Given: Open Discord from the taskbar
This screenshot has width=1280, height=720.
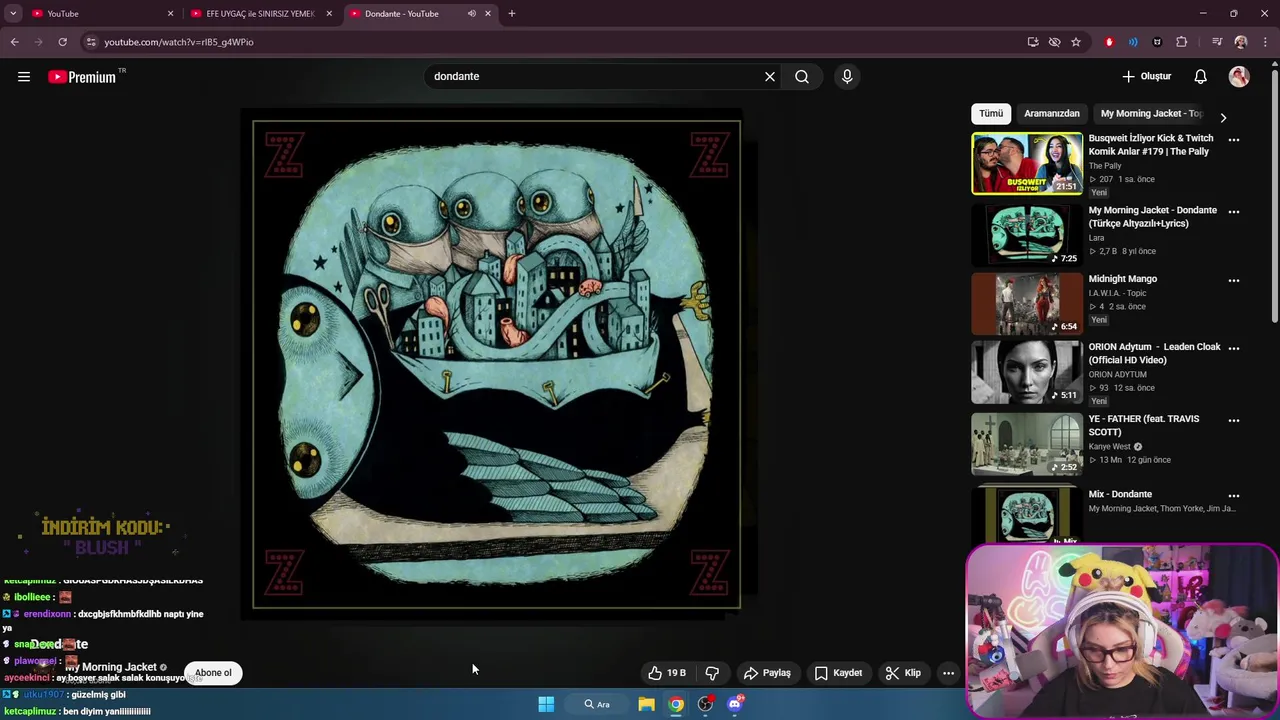Looking at the screenshot, I should point(736,704).
